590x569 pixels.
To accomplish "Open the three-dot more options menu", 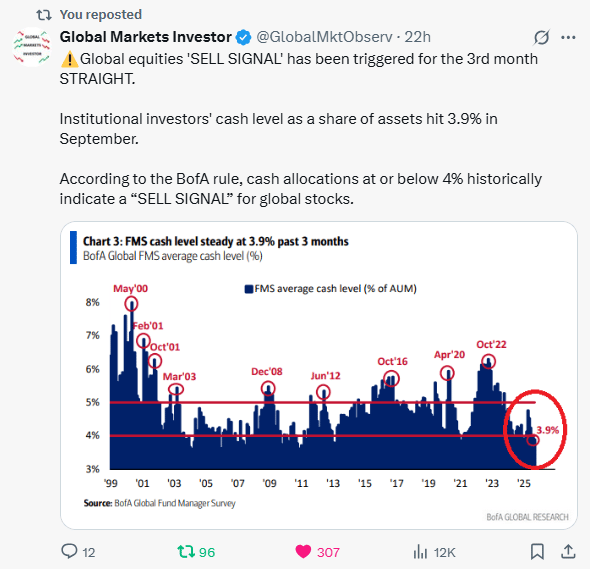I will coord(568,37).
